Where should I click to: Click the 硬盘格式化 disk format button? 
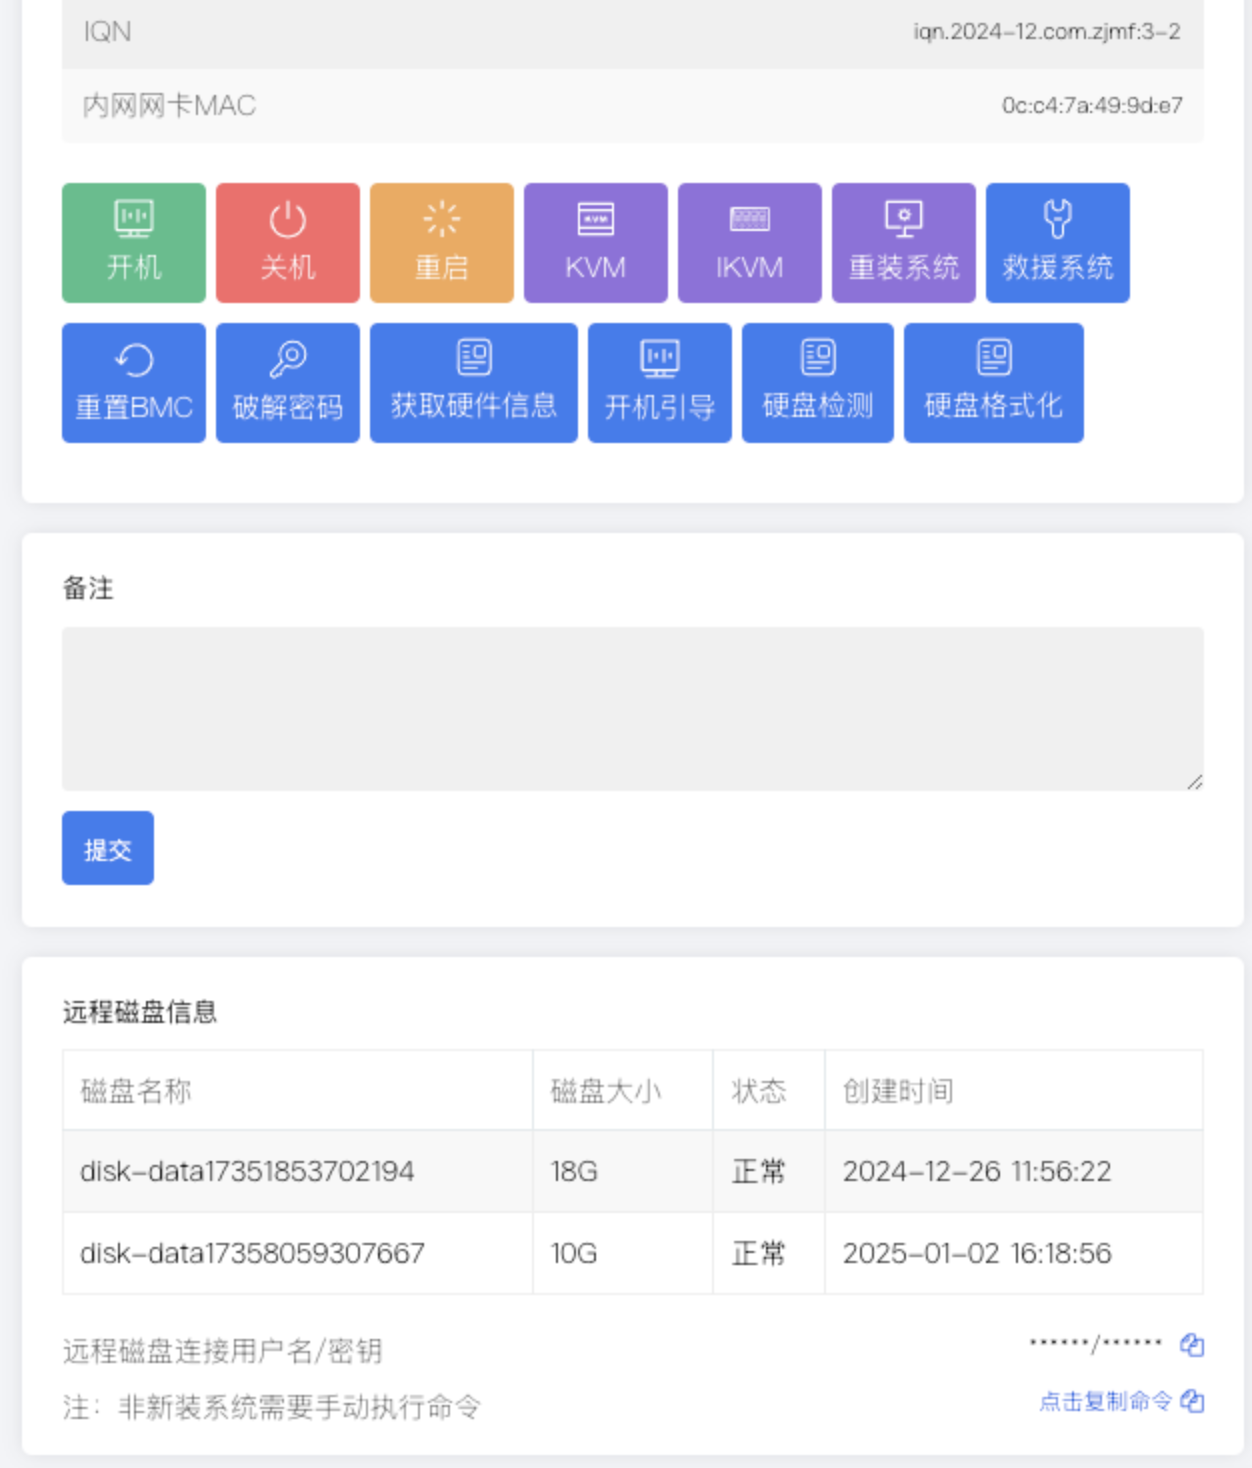pos(994,383)
